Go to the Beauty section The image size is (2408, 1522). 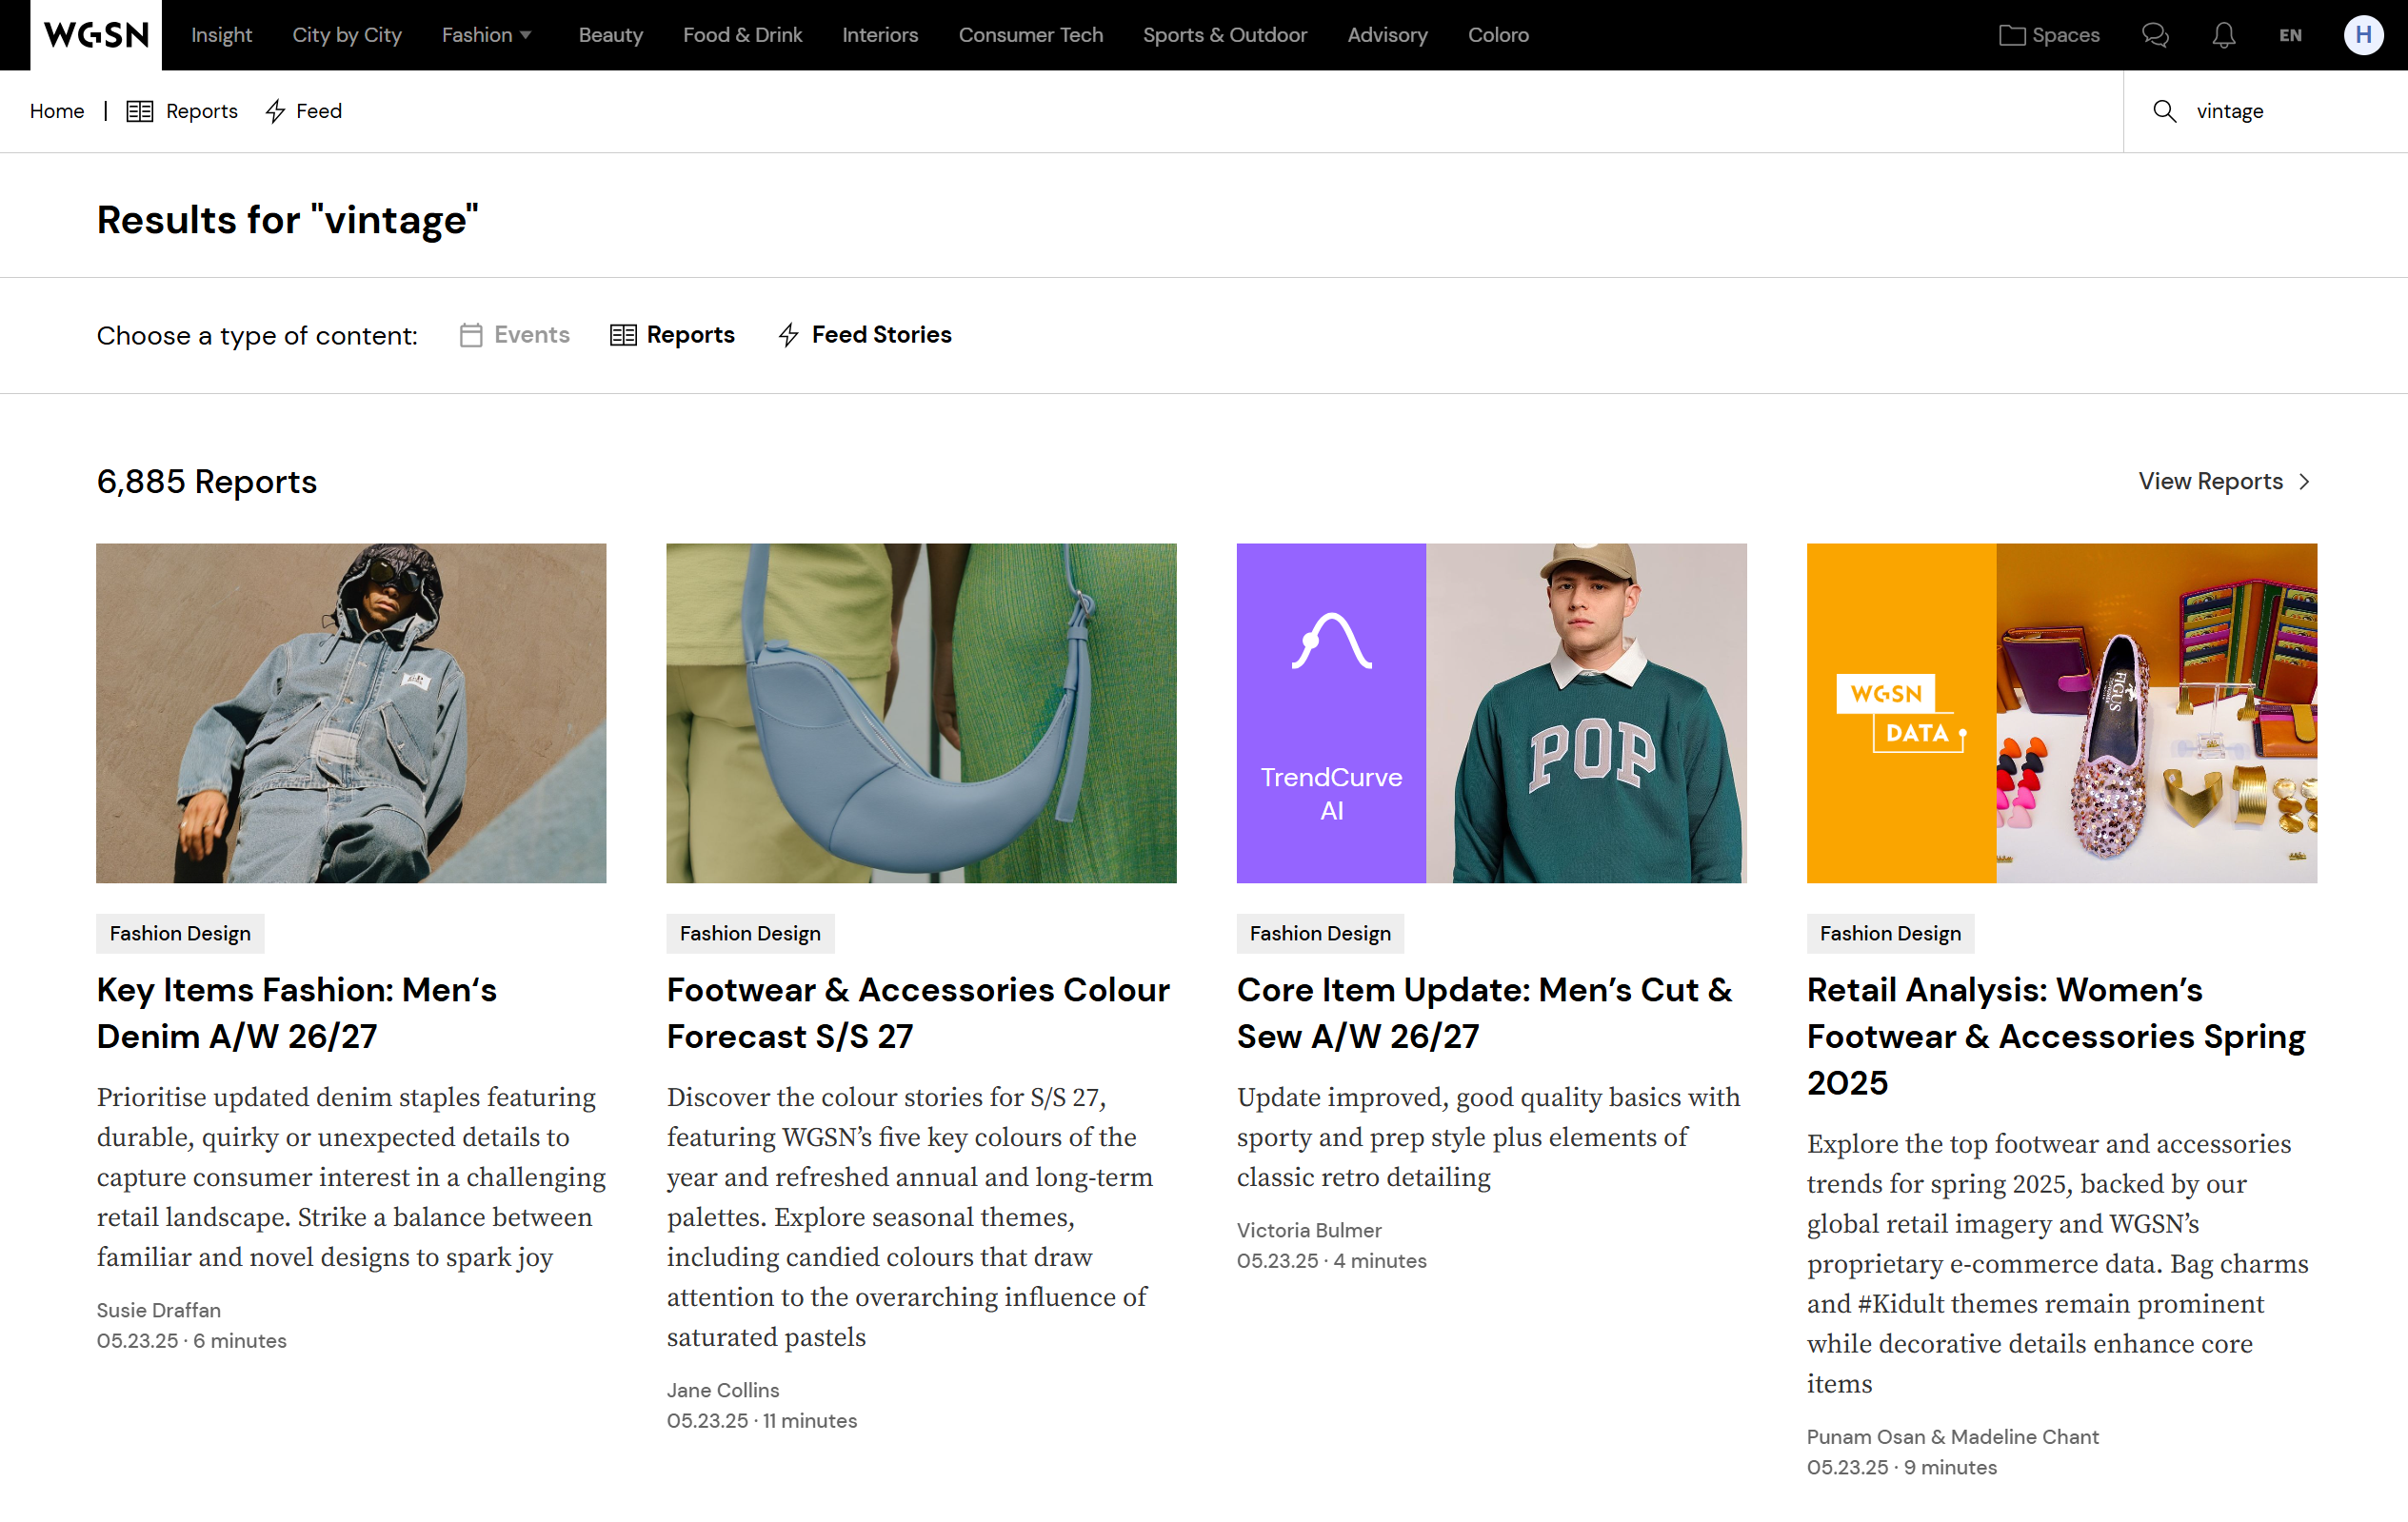(610, 35)
